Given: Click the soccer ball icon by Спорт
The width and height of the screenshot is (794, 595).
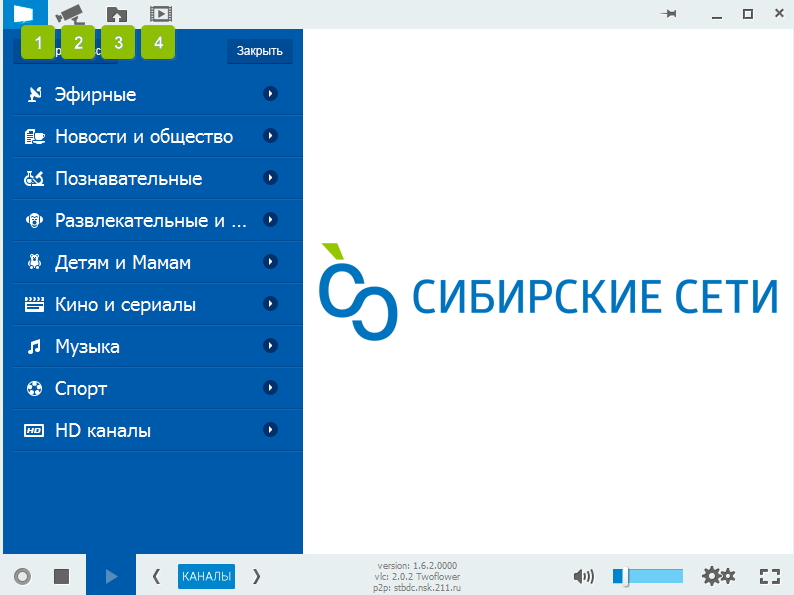Looking at the screenshot, I should (34, 389).
